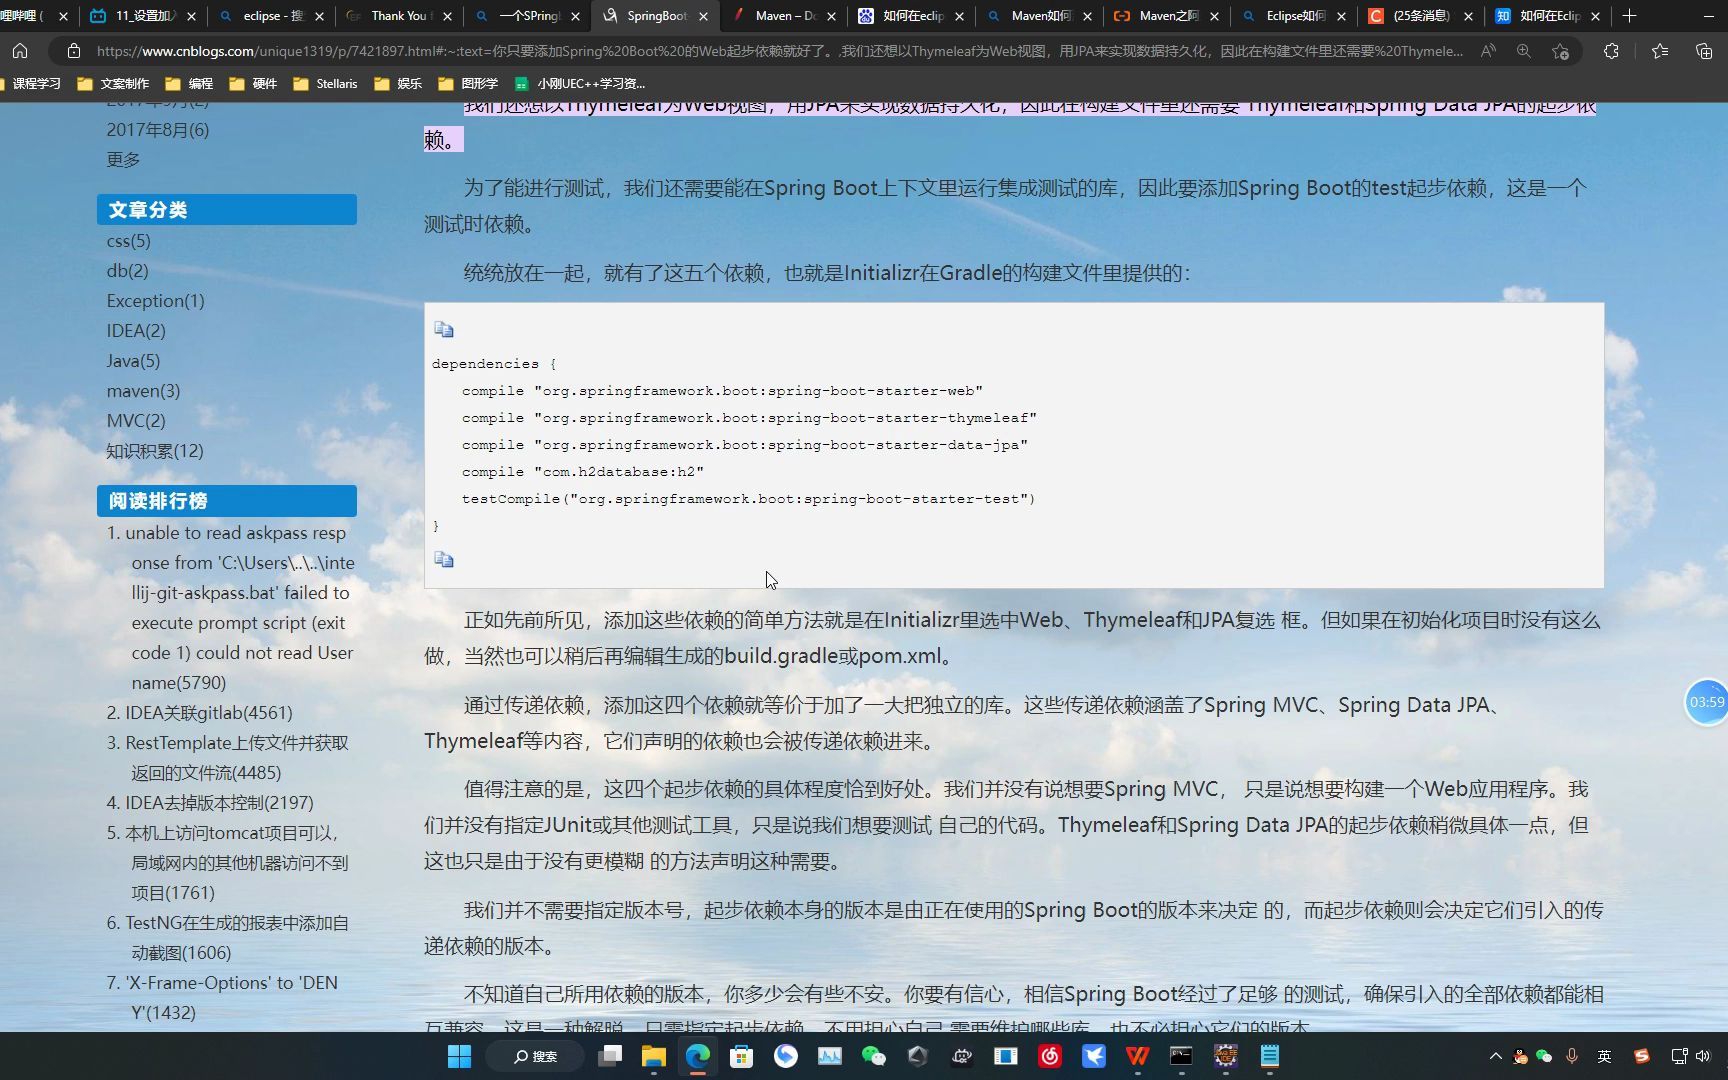Screen dimensions: 1728x1080
Task: Open the 编程 bookmarks folder
Action: [x=189, y=84]
